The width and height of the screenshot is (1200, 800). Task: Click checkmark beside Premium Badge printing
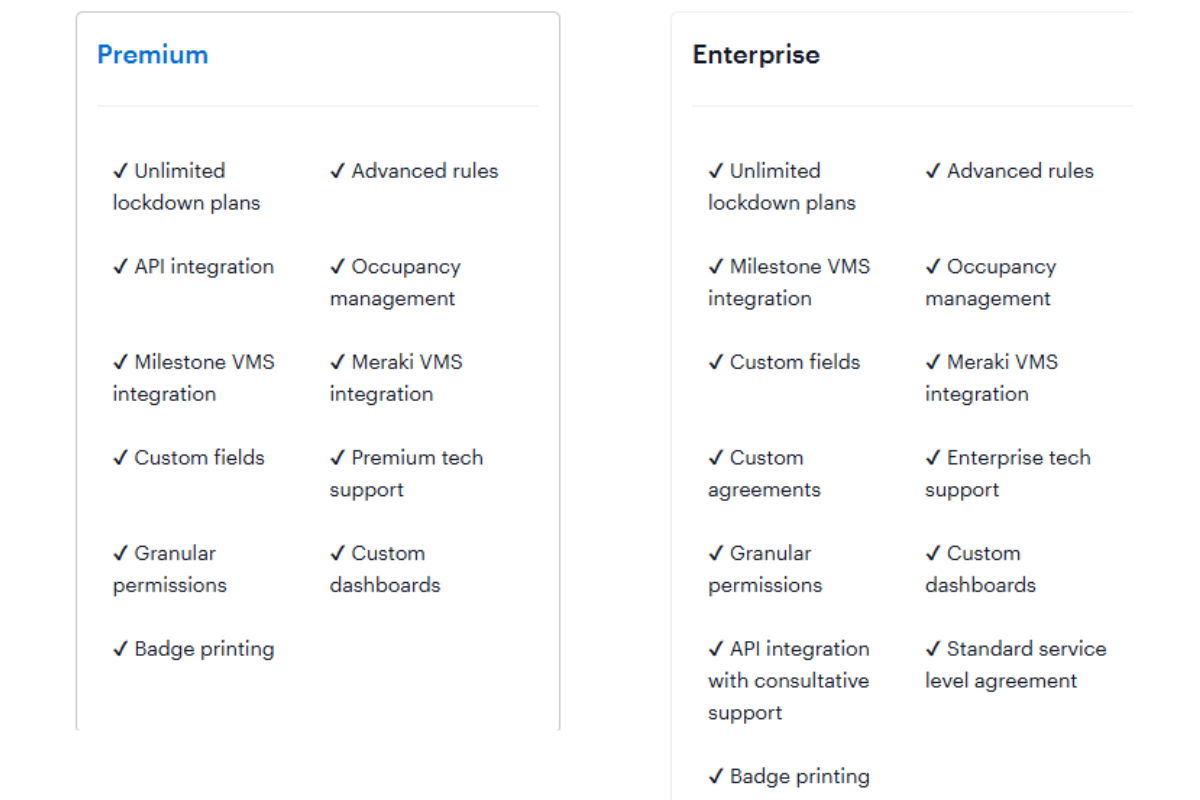[121, 649]
